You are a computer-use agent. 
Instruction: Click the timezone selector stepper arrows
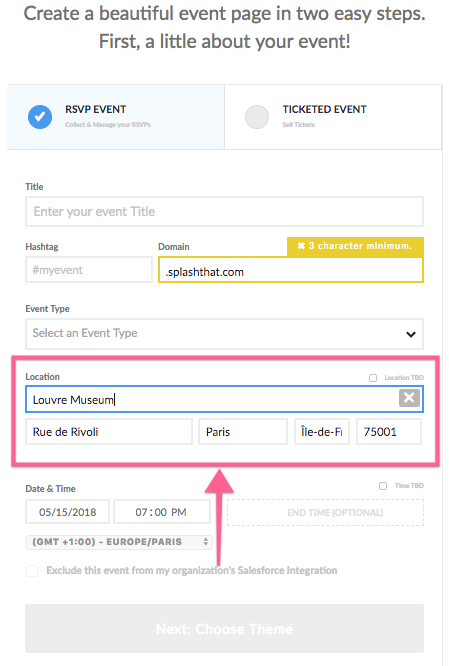point(206,542)
